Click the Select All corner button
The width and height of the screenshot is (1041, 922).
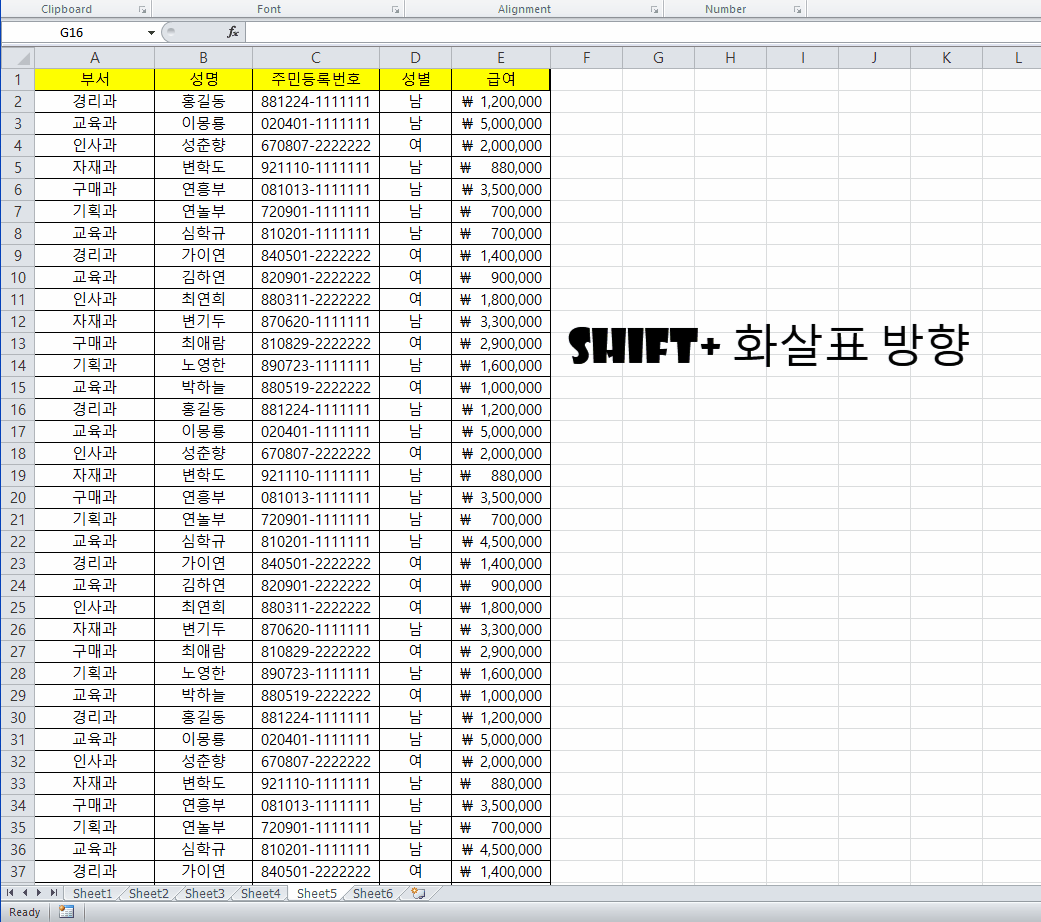pos(18,58)
